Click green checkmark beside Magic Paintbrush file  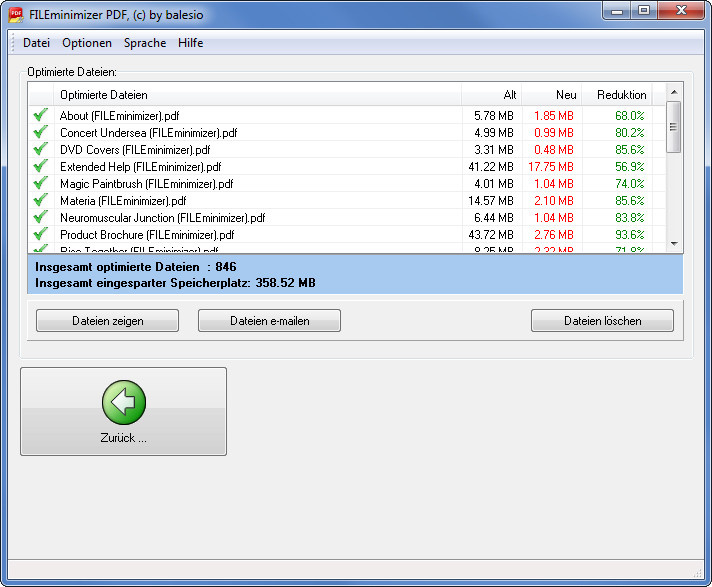41,183
